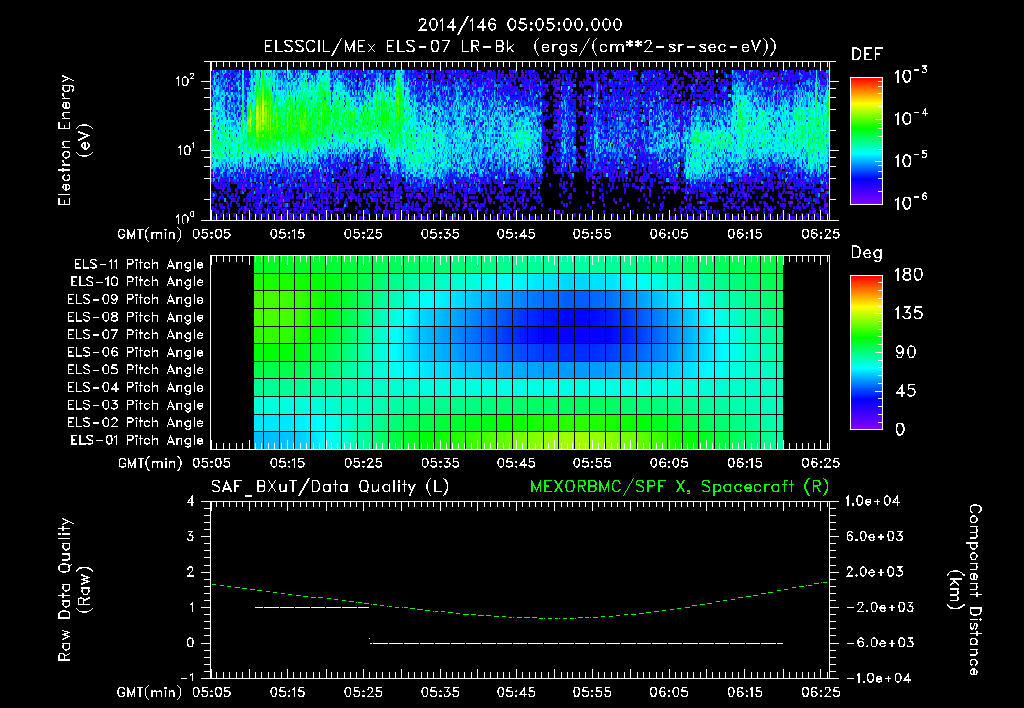Click the 'ELS-10 Pitch Angle' row label
The width and height of the screenshot is (1024, 708).
[x=136, y=282]
